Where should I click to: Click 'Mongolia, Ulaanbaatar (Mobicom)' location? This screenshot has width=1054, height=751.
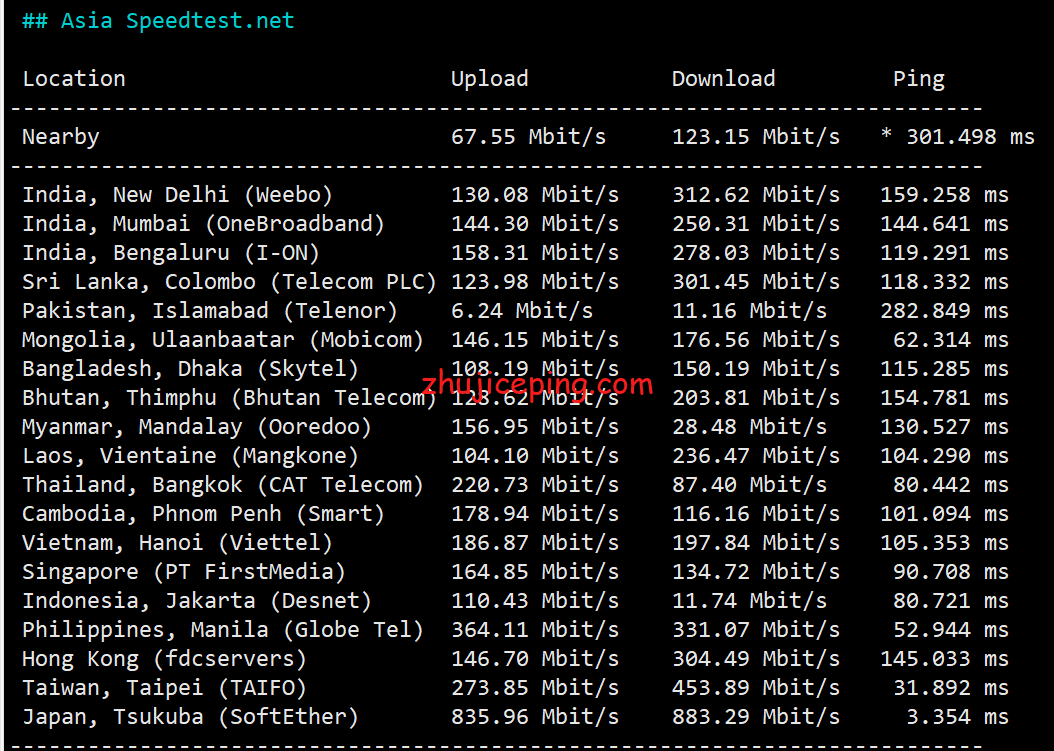pos(222,340)
